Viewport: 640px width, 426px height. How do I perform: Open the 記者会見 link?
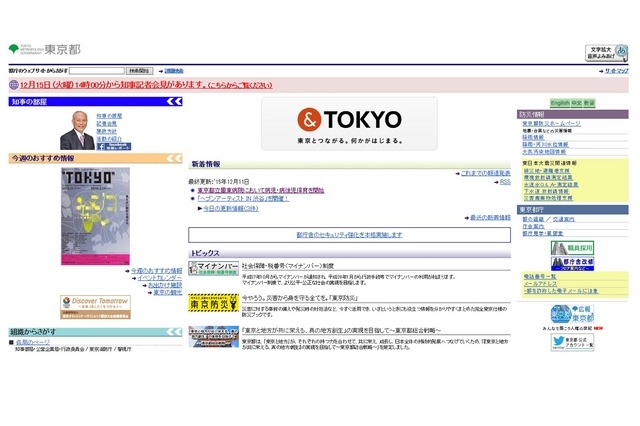[x=107, y=124]
